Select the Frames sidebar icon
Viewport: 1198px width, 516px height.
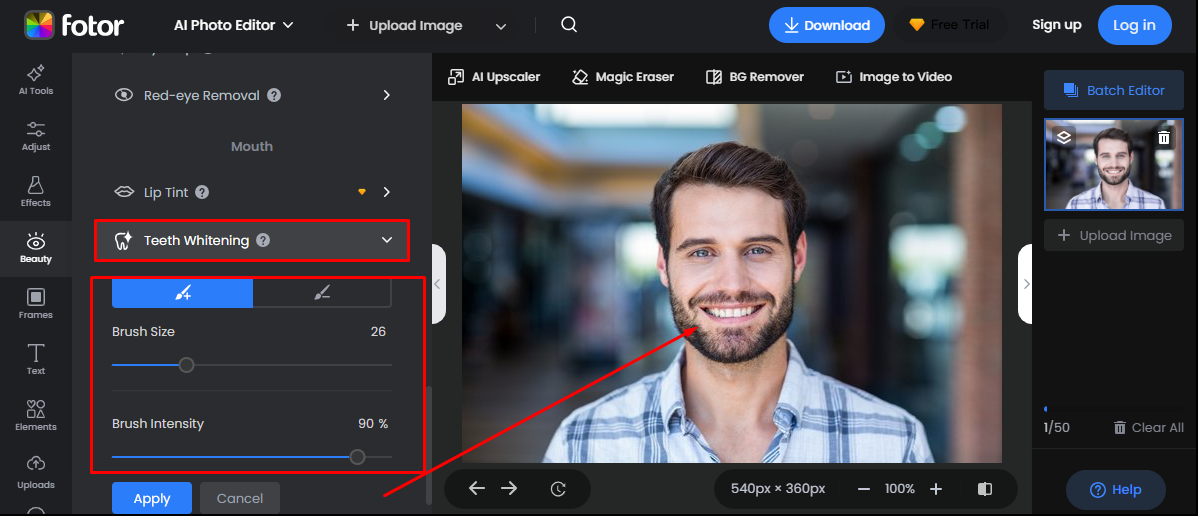pyautogui.click(x=36, y=304)
